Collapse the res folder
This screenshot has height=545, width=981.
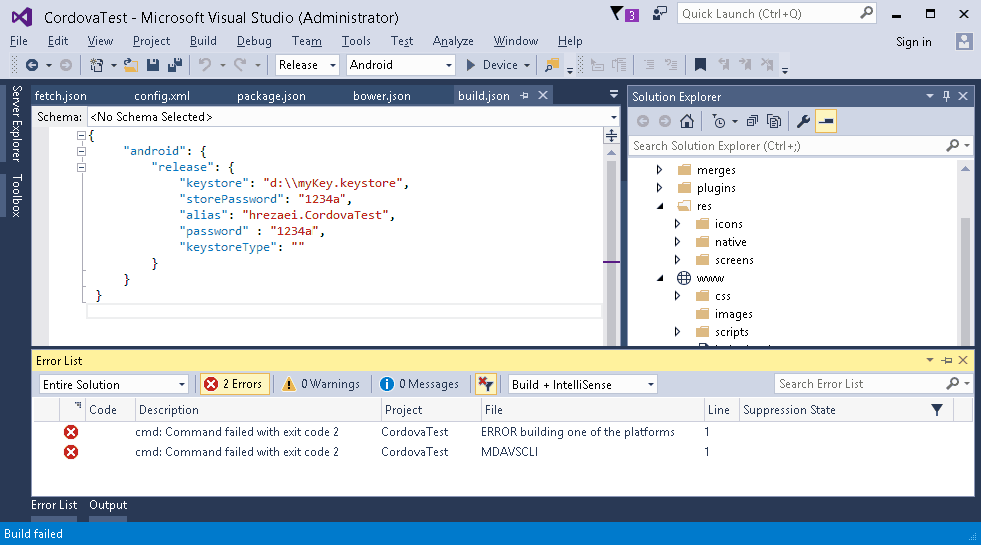660,206
